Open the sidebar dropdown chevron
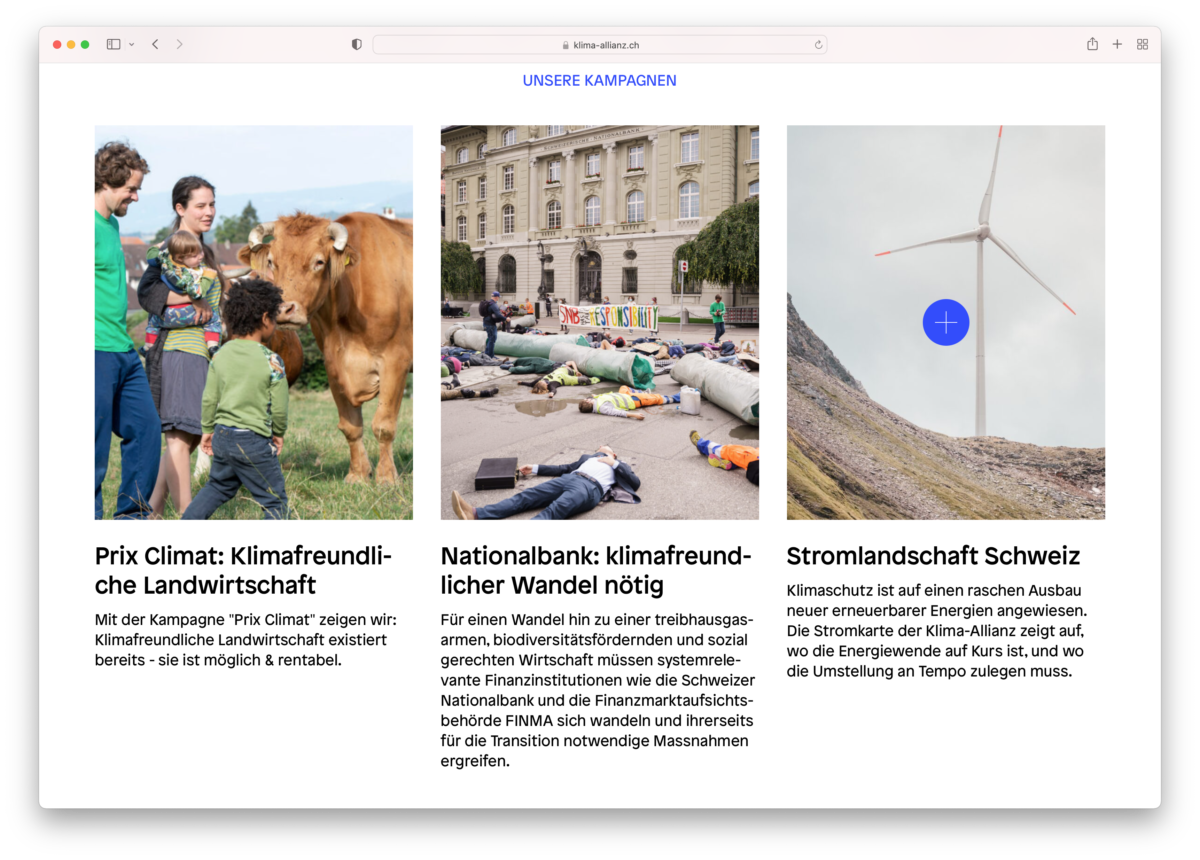Viewport: 1200px width, 860px height. pos(131,45)
